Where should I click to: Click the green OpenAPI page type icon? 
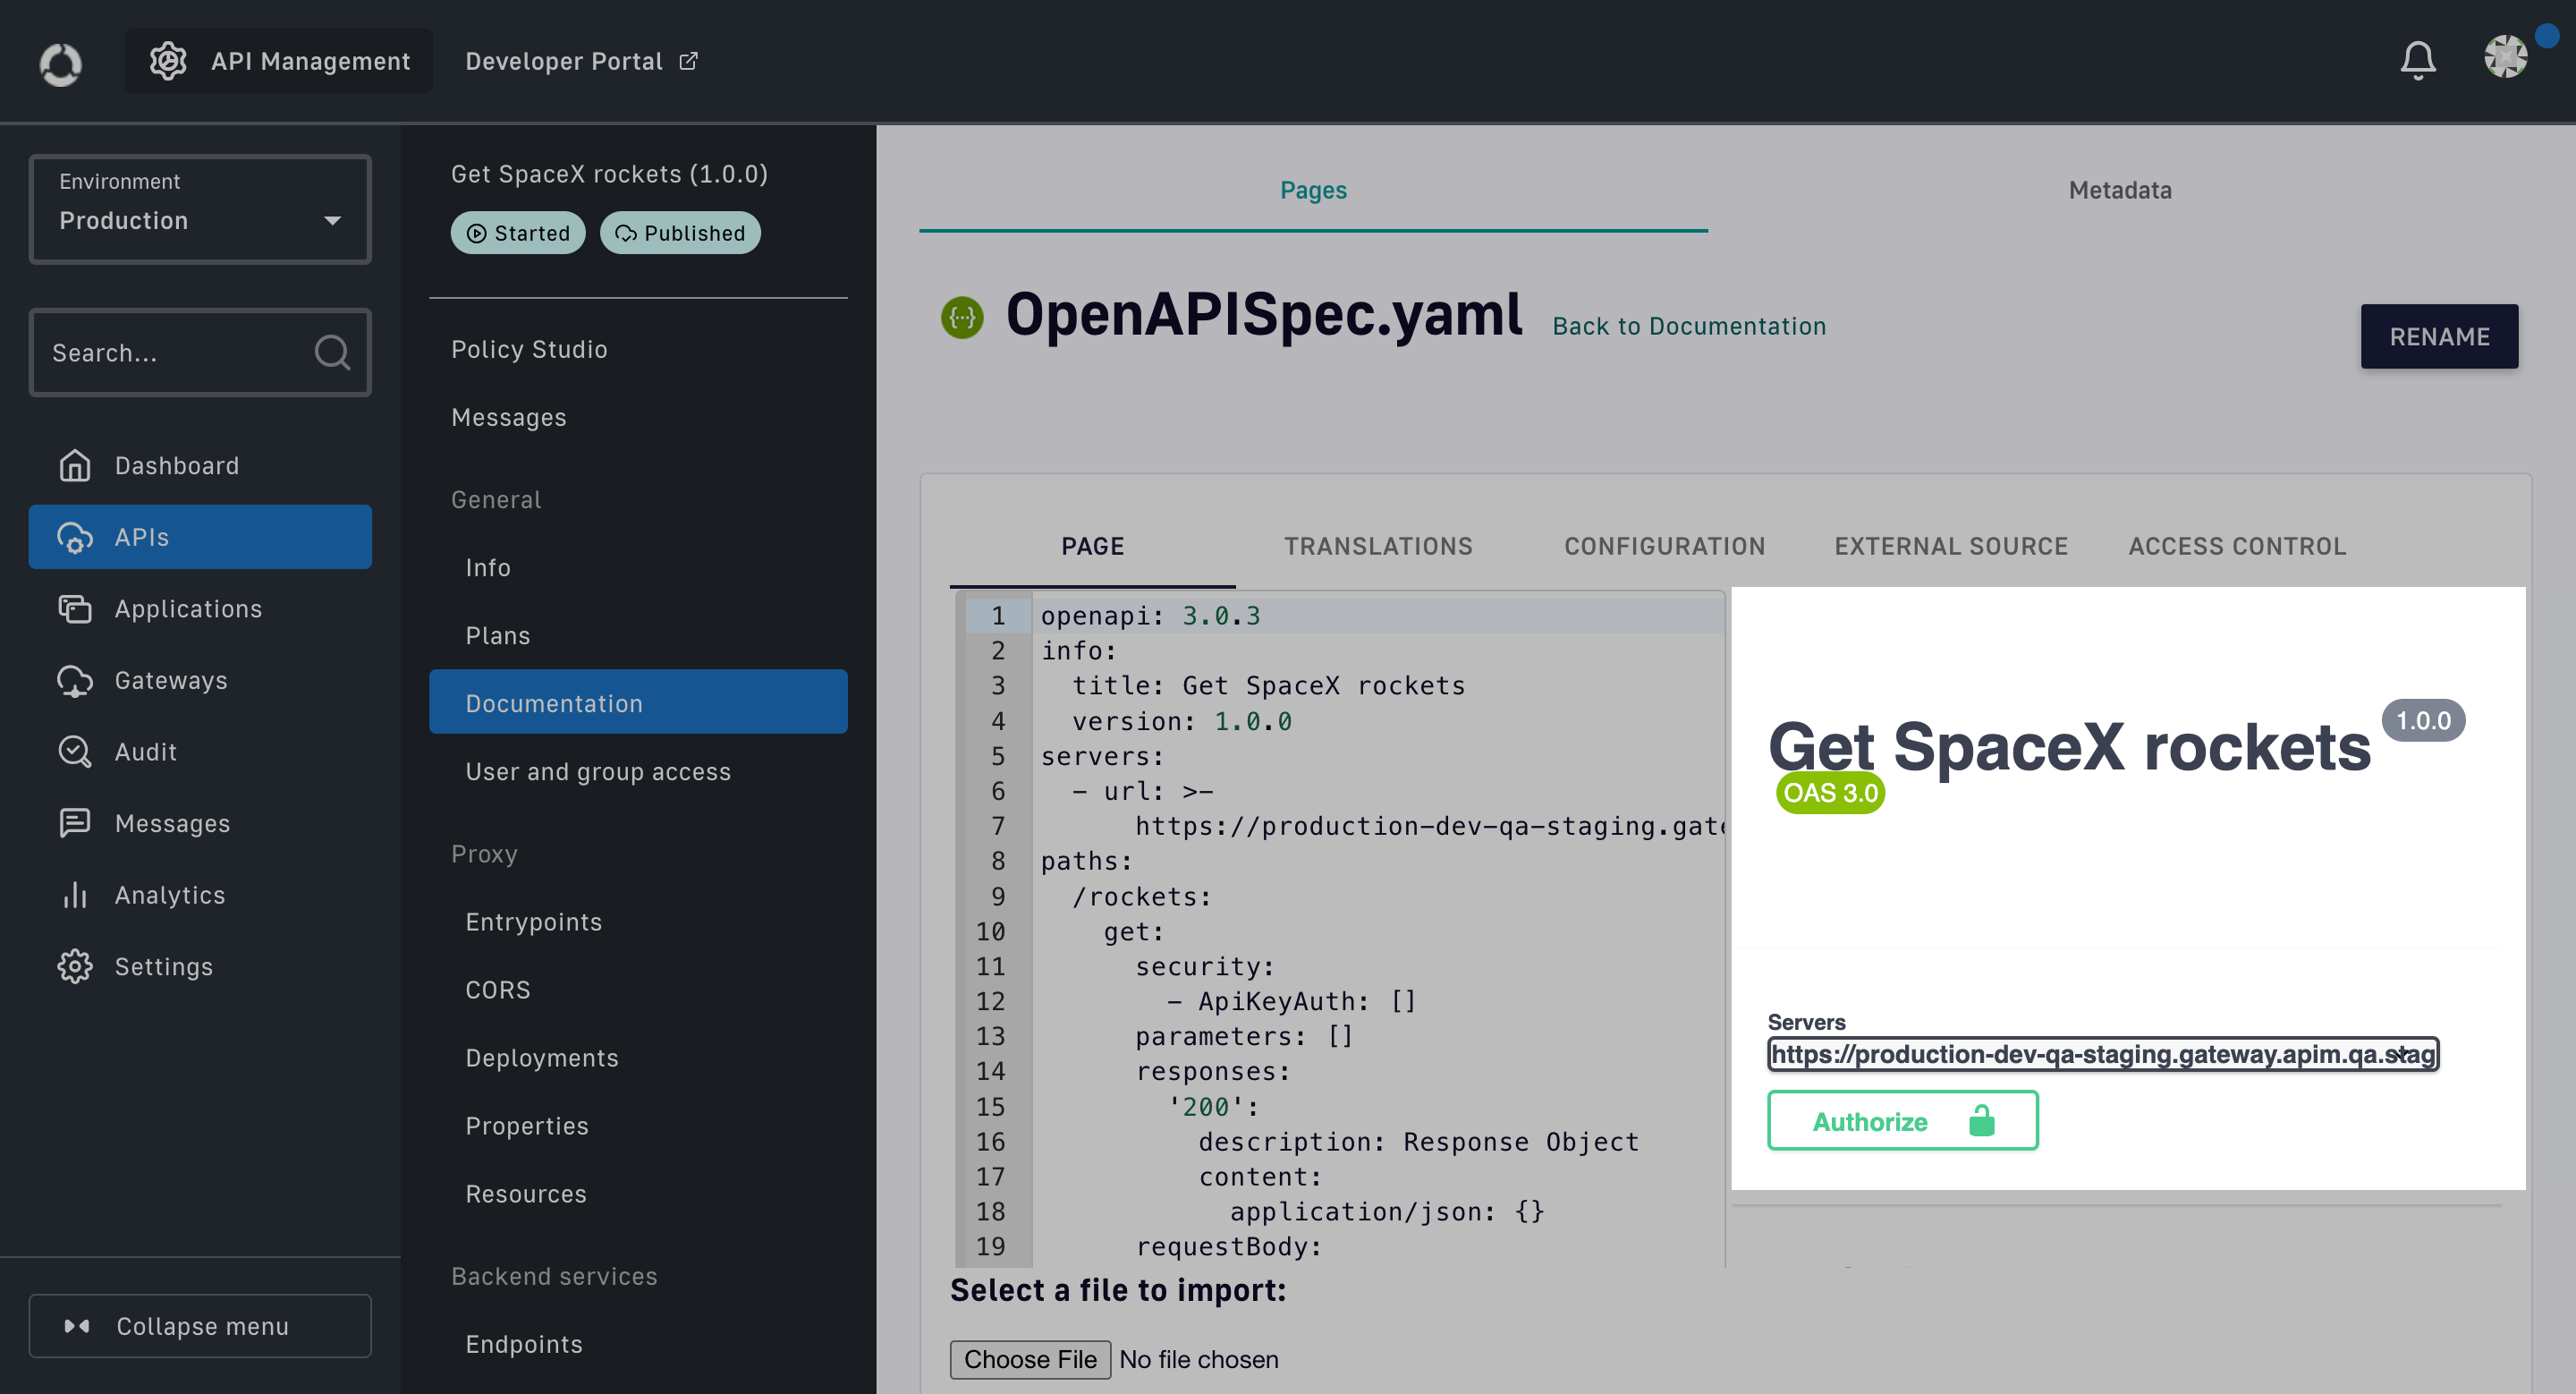962,317
